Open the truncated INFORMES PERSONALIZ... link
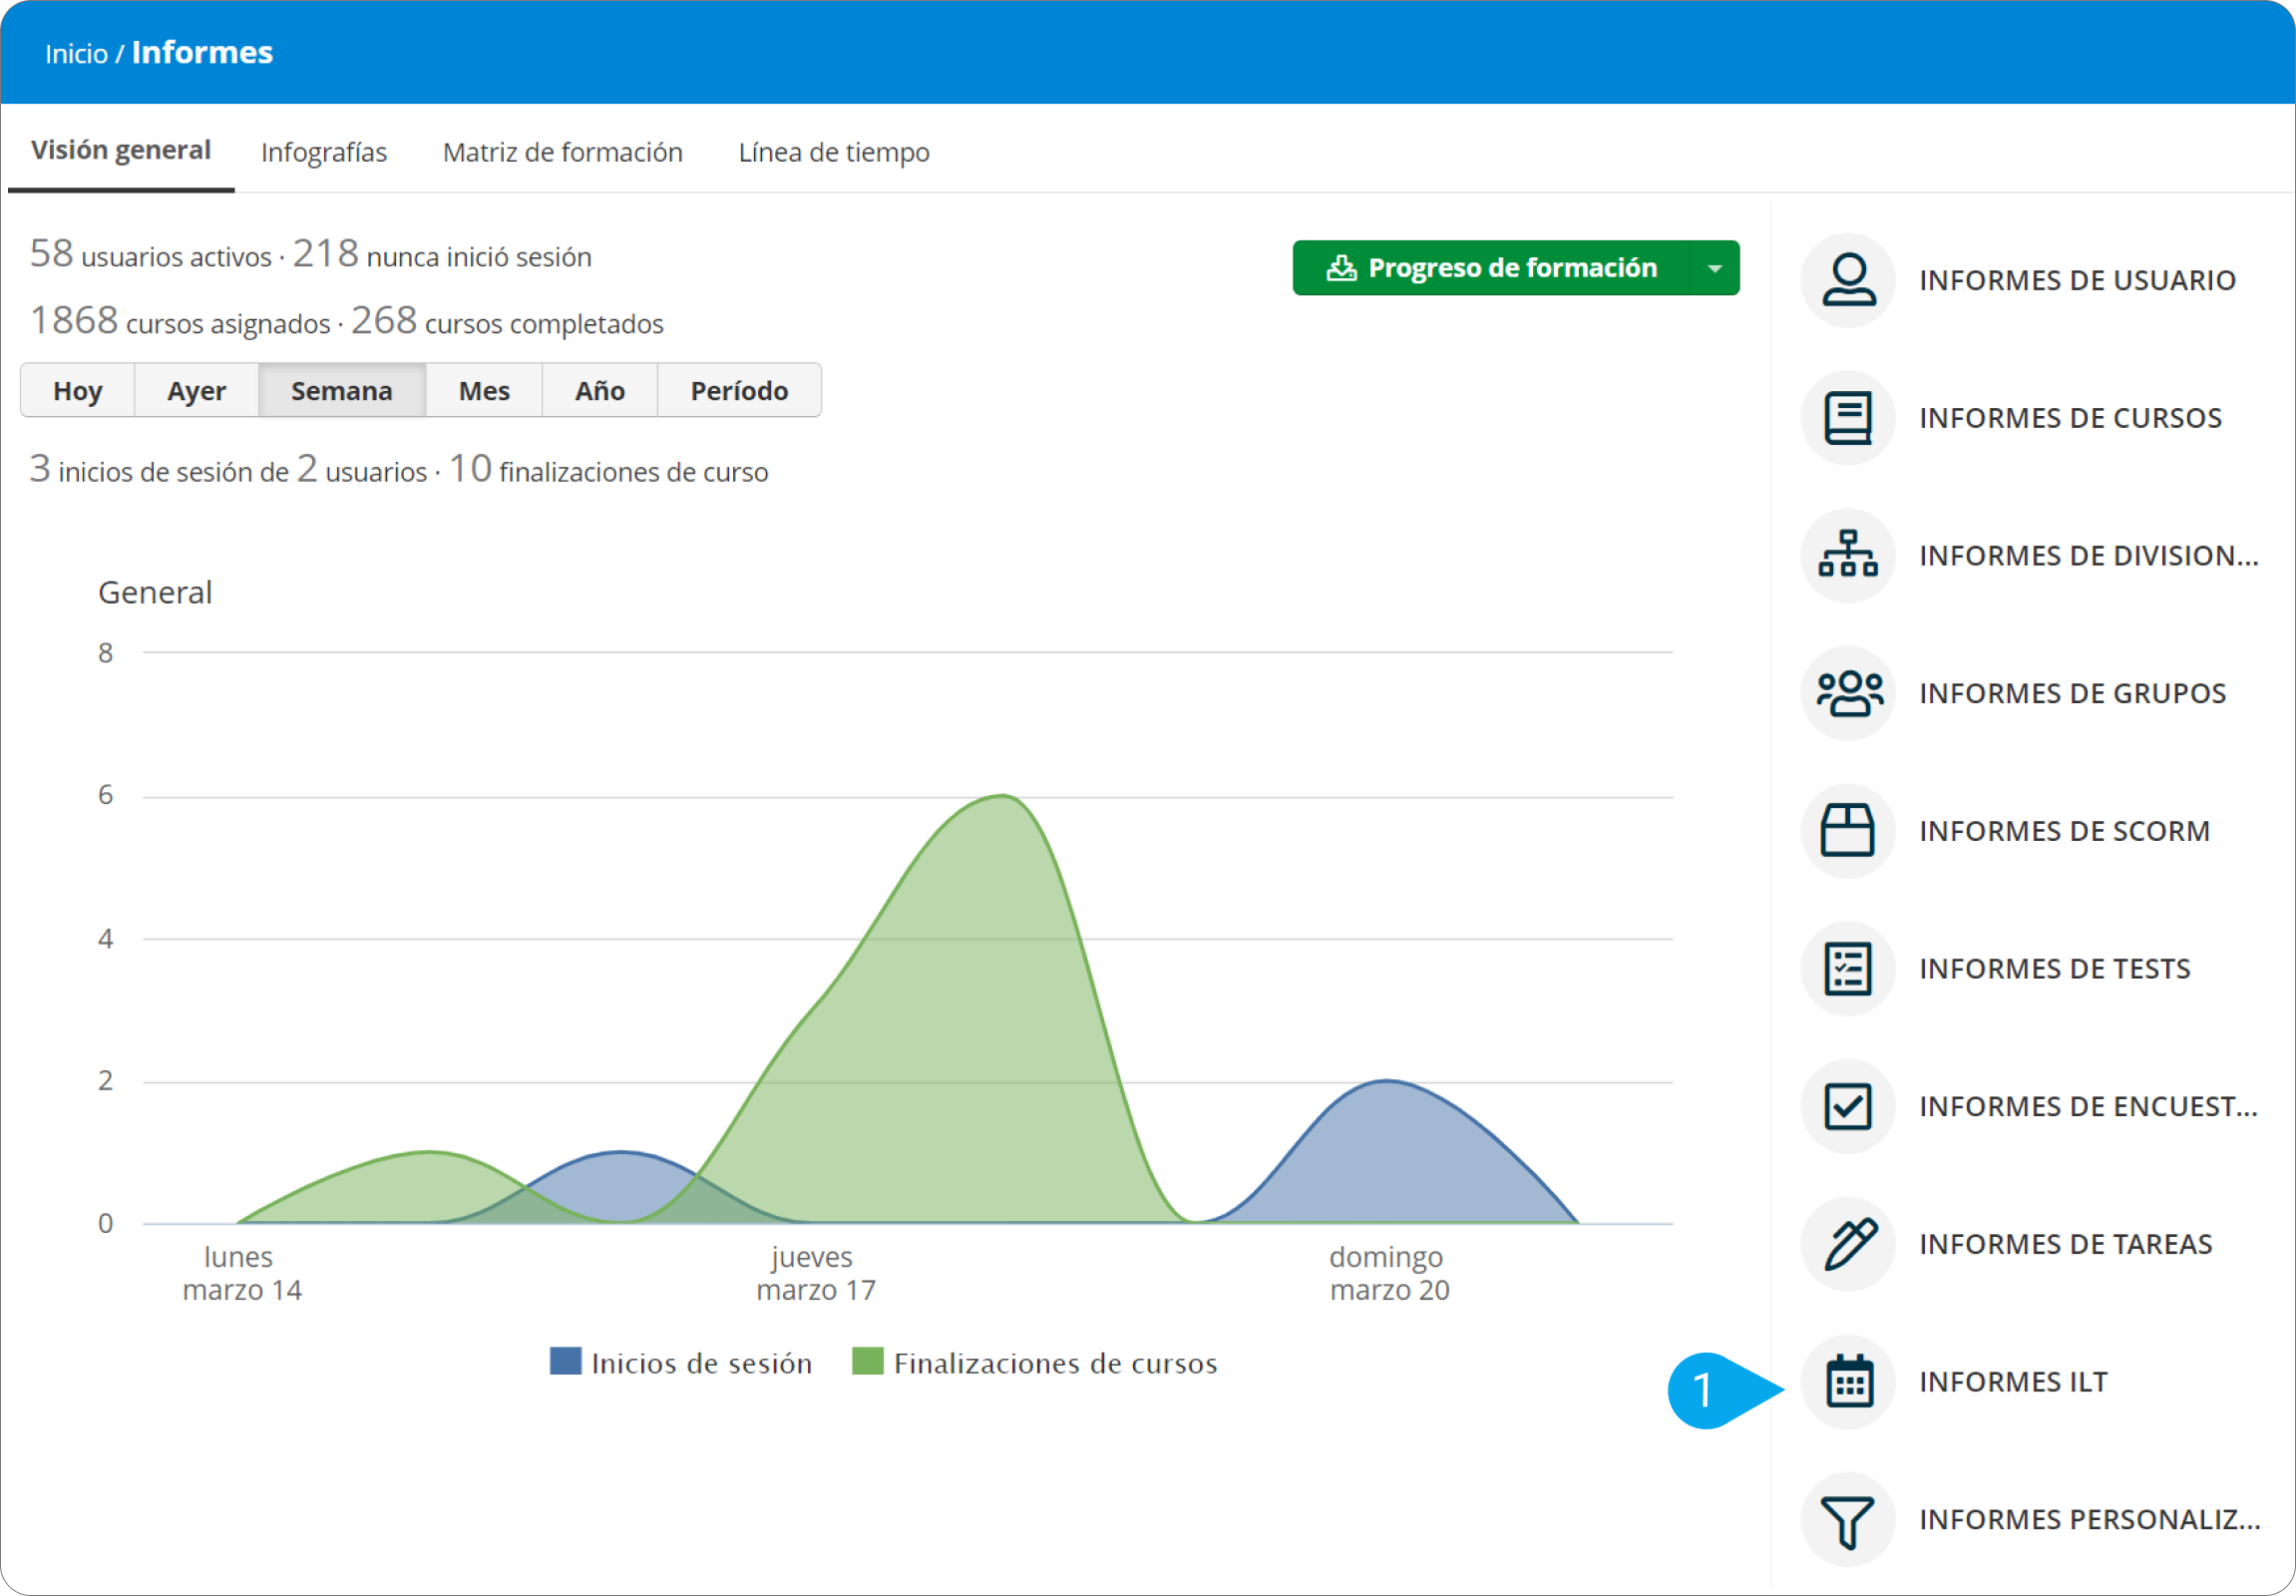The width and height of the screenshot is (2296, 1596). click(2090, 1520)
